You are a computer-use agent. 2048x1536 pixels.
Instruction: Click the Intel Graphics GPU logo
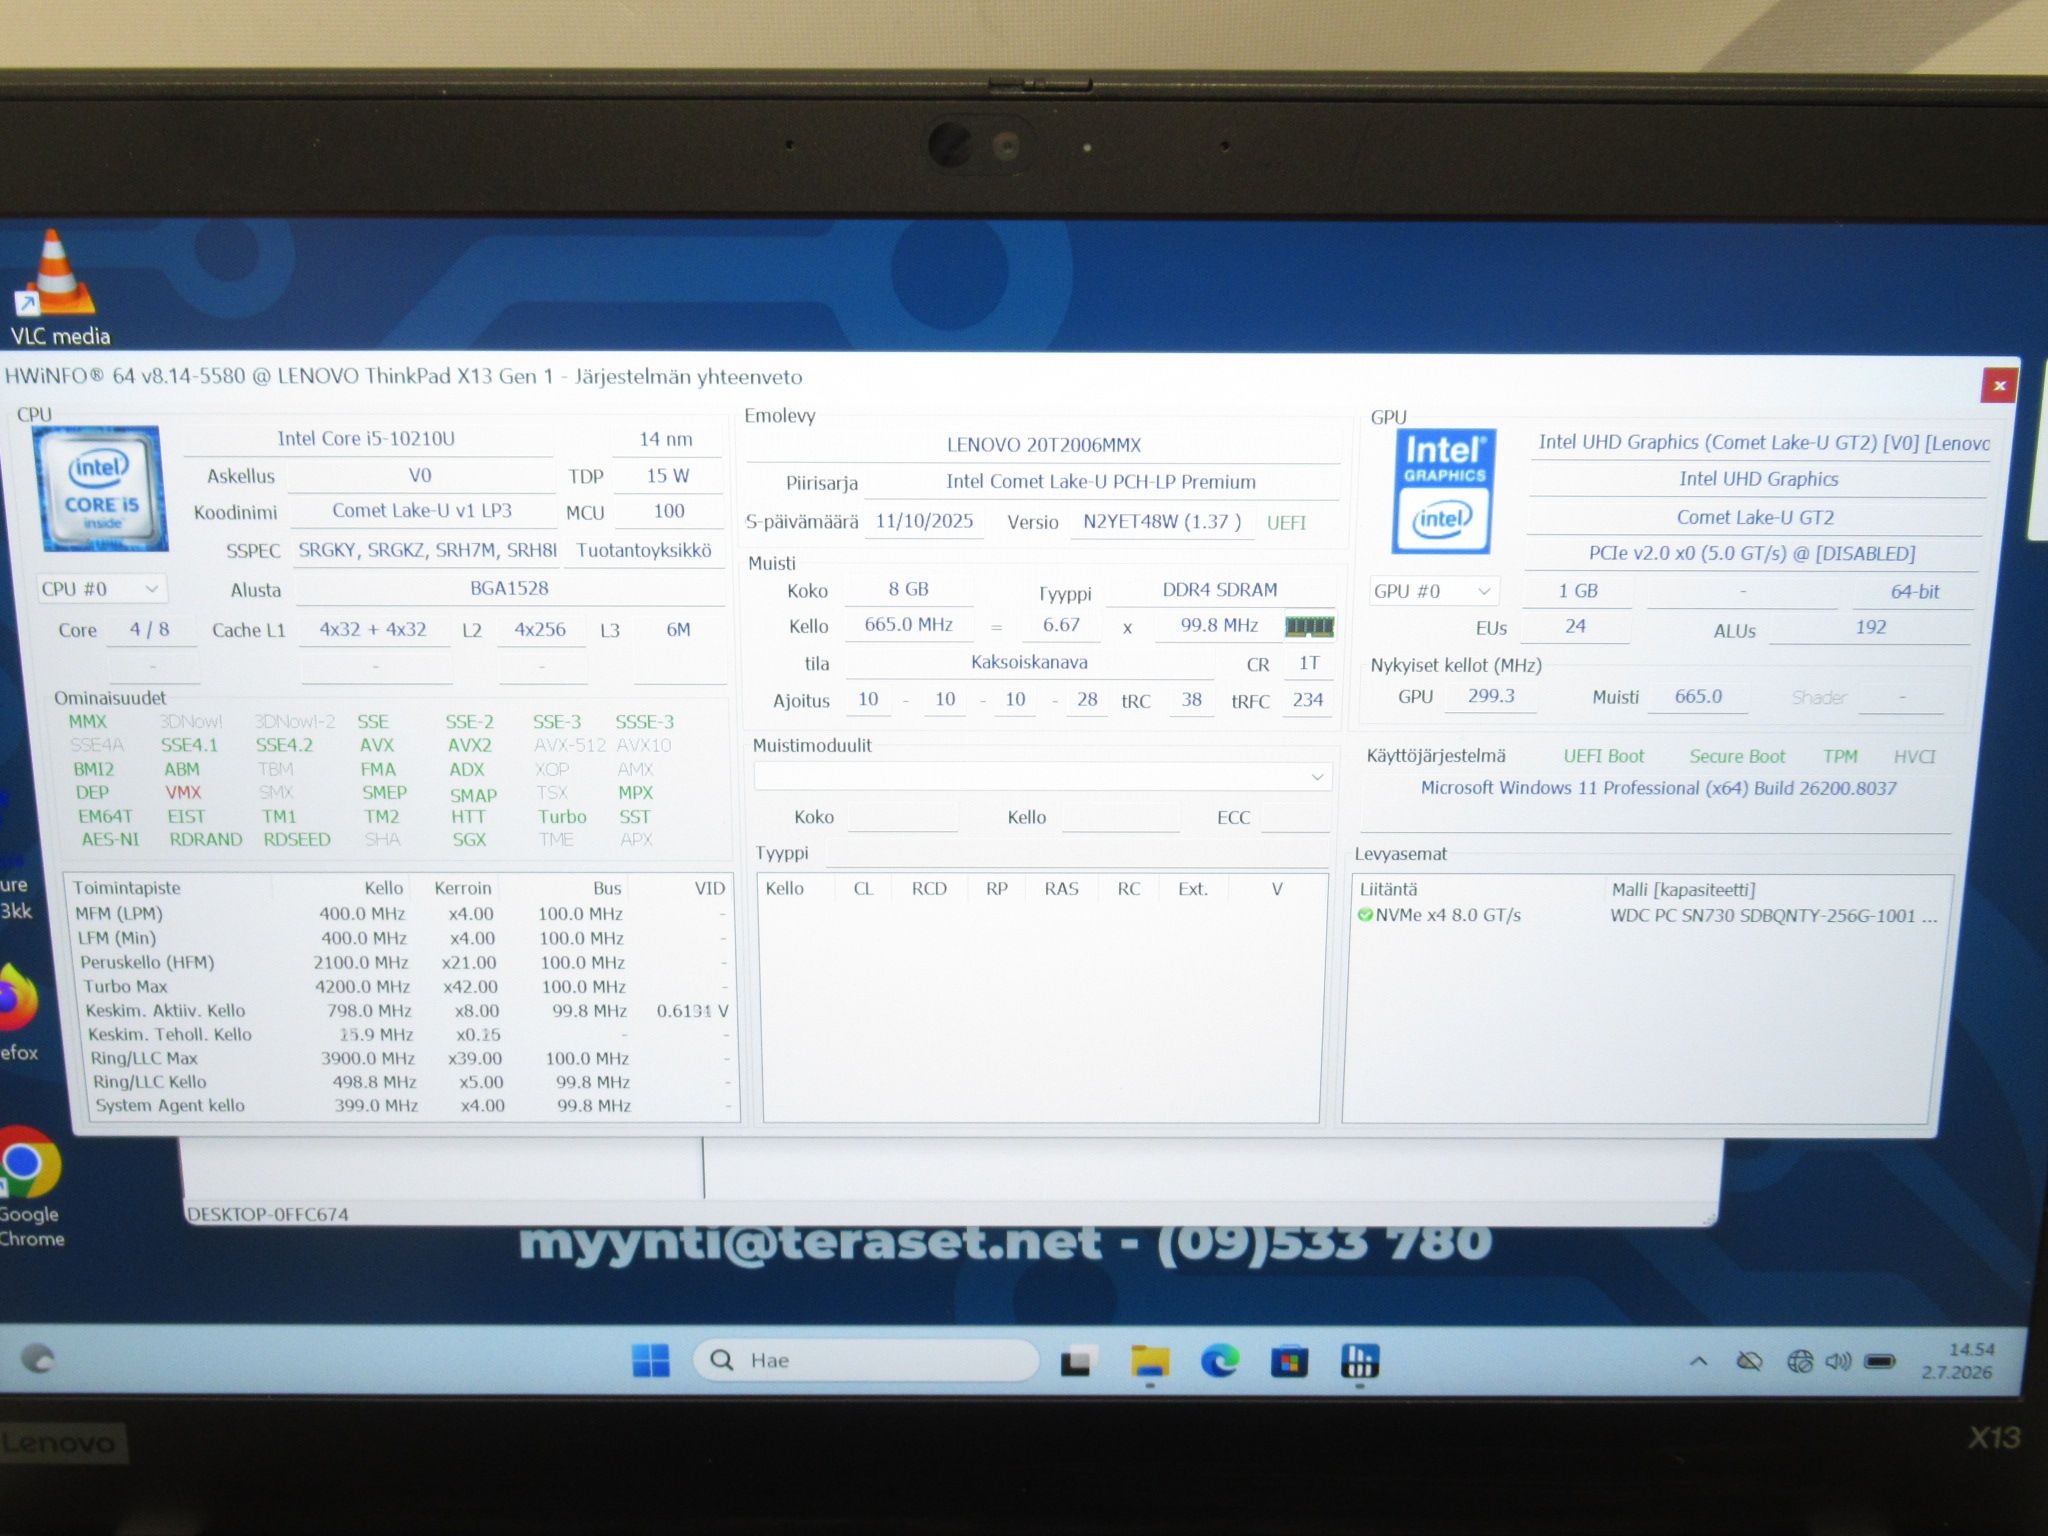(x=1444, y=491)
